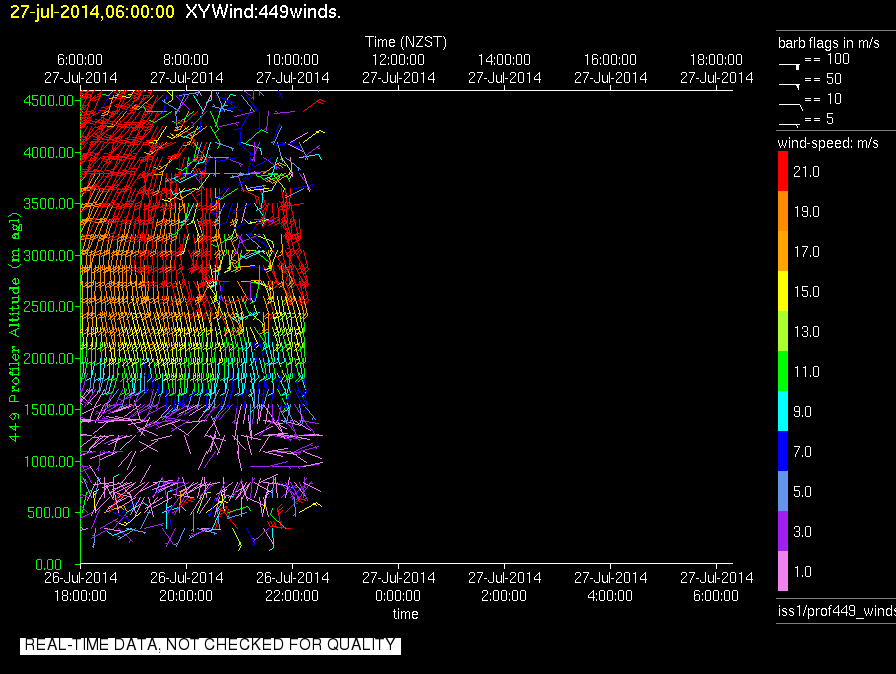Screen dimensions: 896x674
Task: Click the green 11.0 legend color
Action: (783, 372)
